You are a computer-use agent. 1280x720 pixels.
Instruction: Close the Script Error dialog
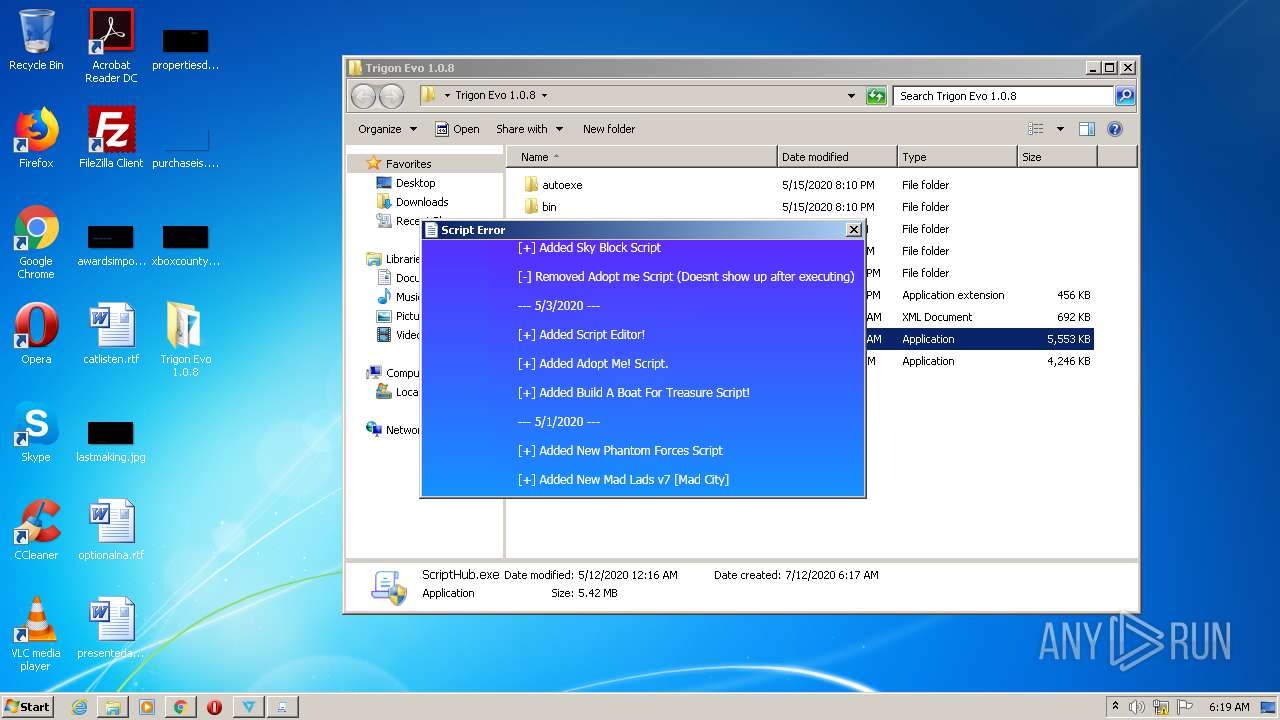point(853,230)
